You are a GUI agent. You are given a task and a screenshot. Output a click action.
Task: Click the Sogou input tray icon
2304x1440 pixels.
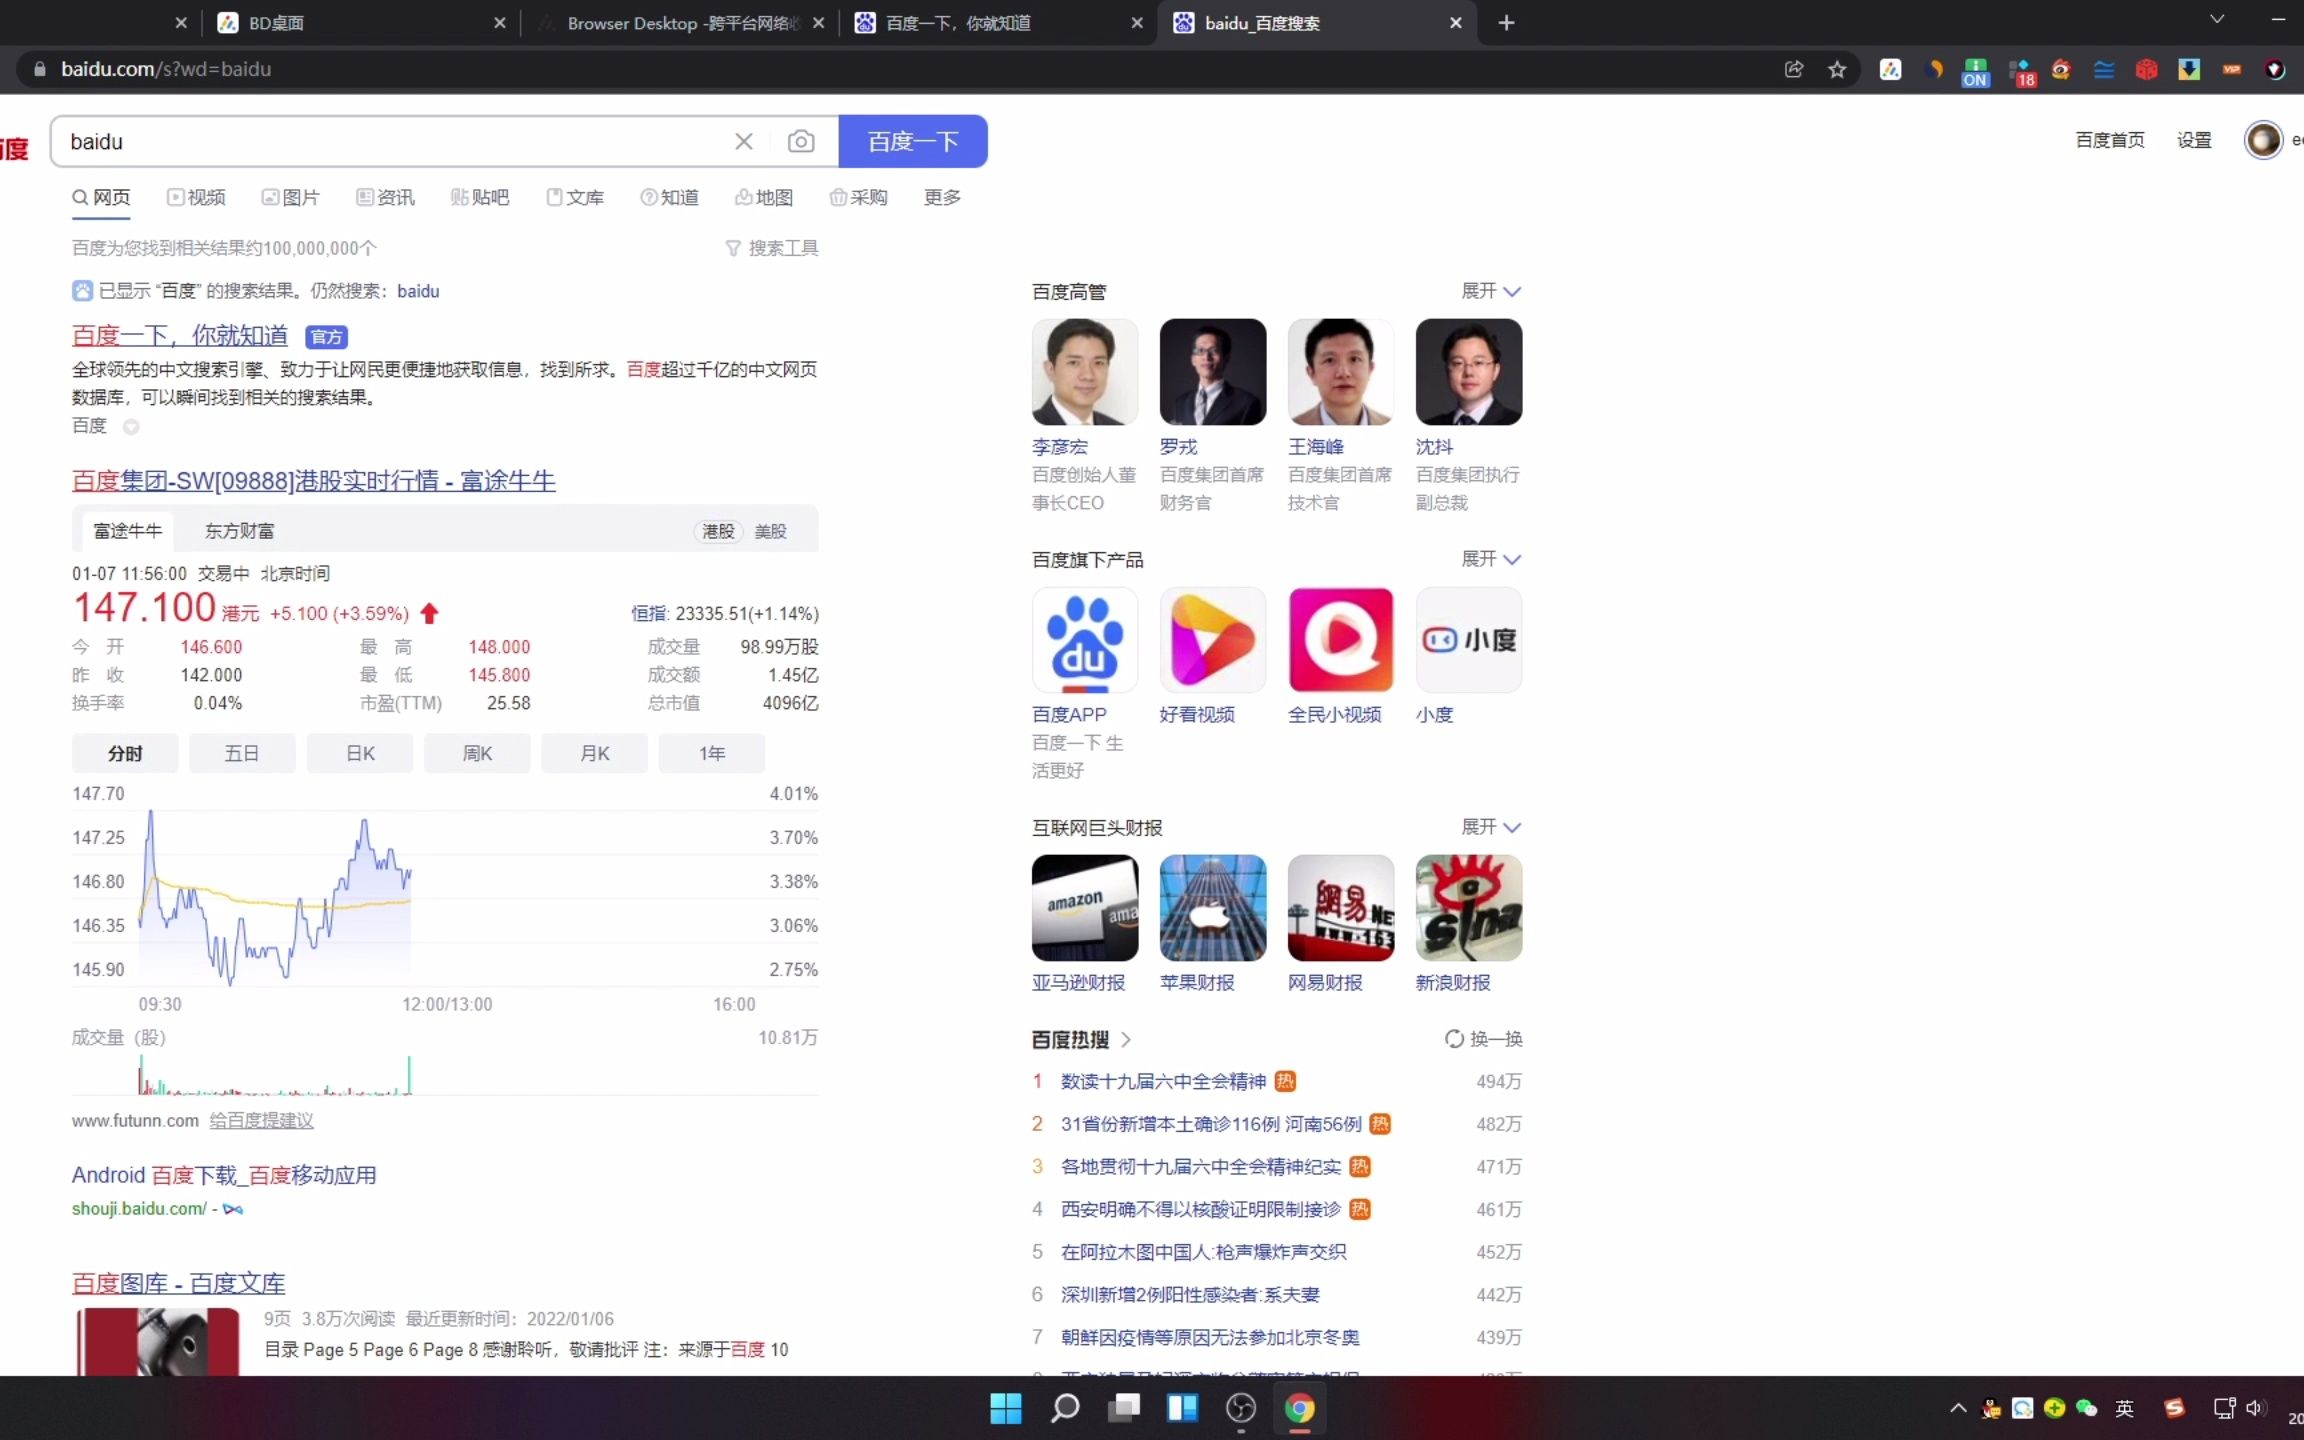2174,1408
